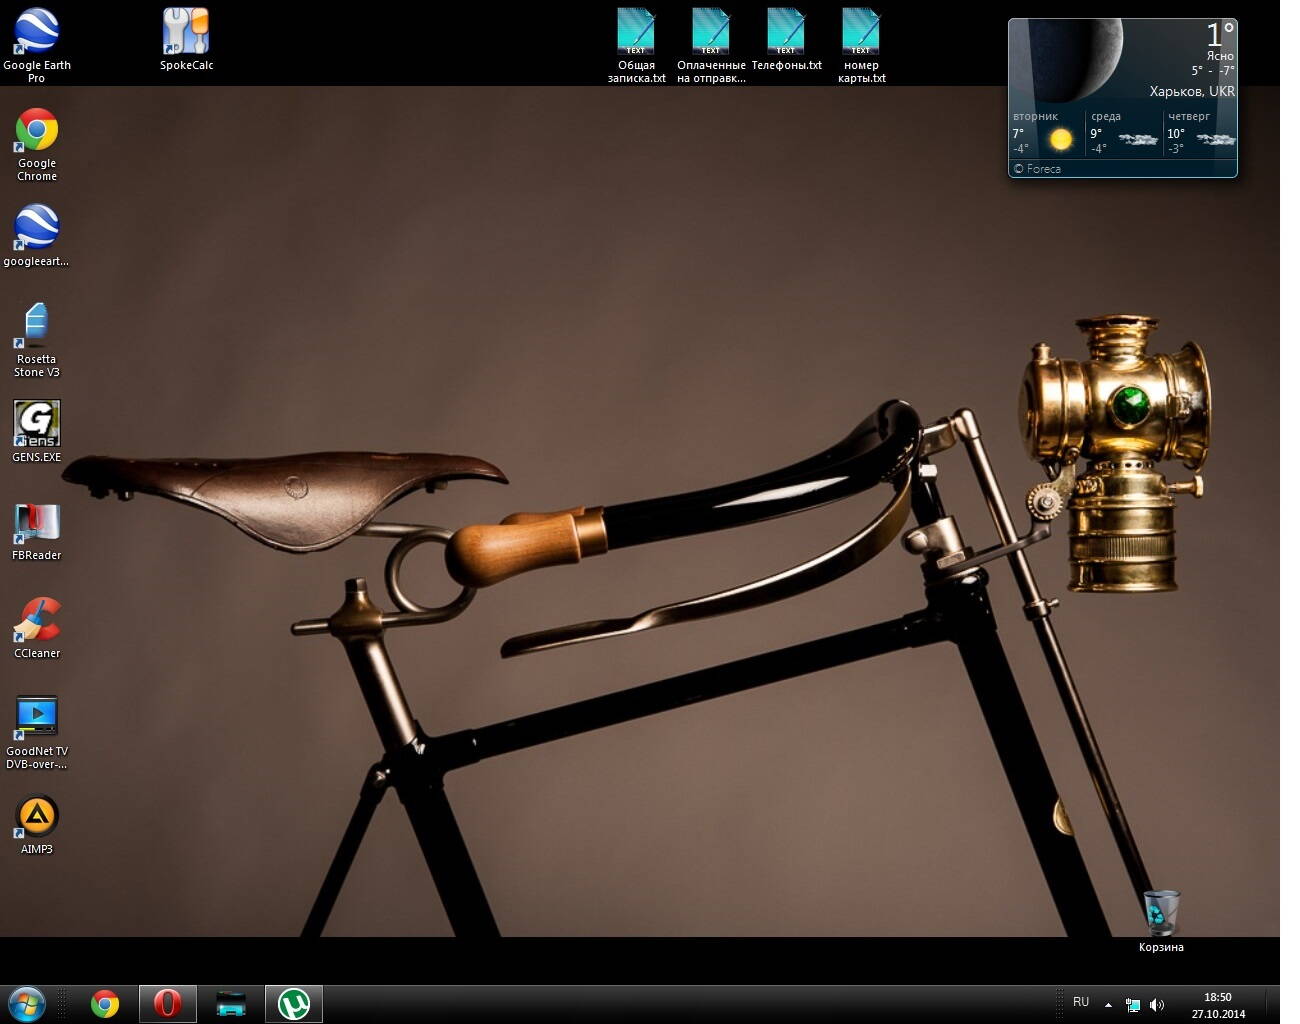Open the RU language indicator

click(1081, 1002)
